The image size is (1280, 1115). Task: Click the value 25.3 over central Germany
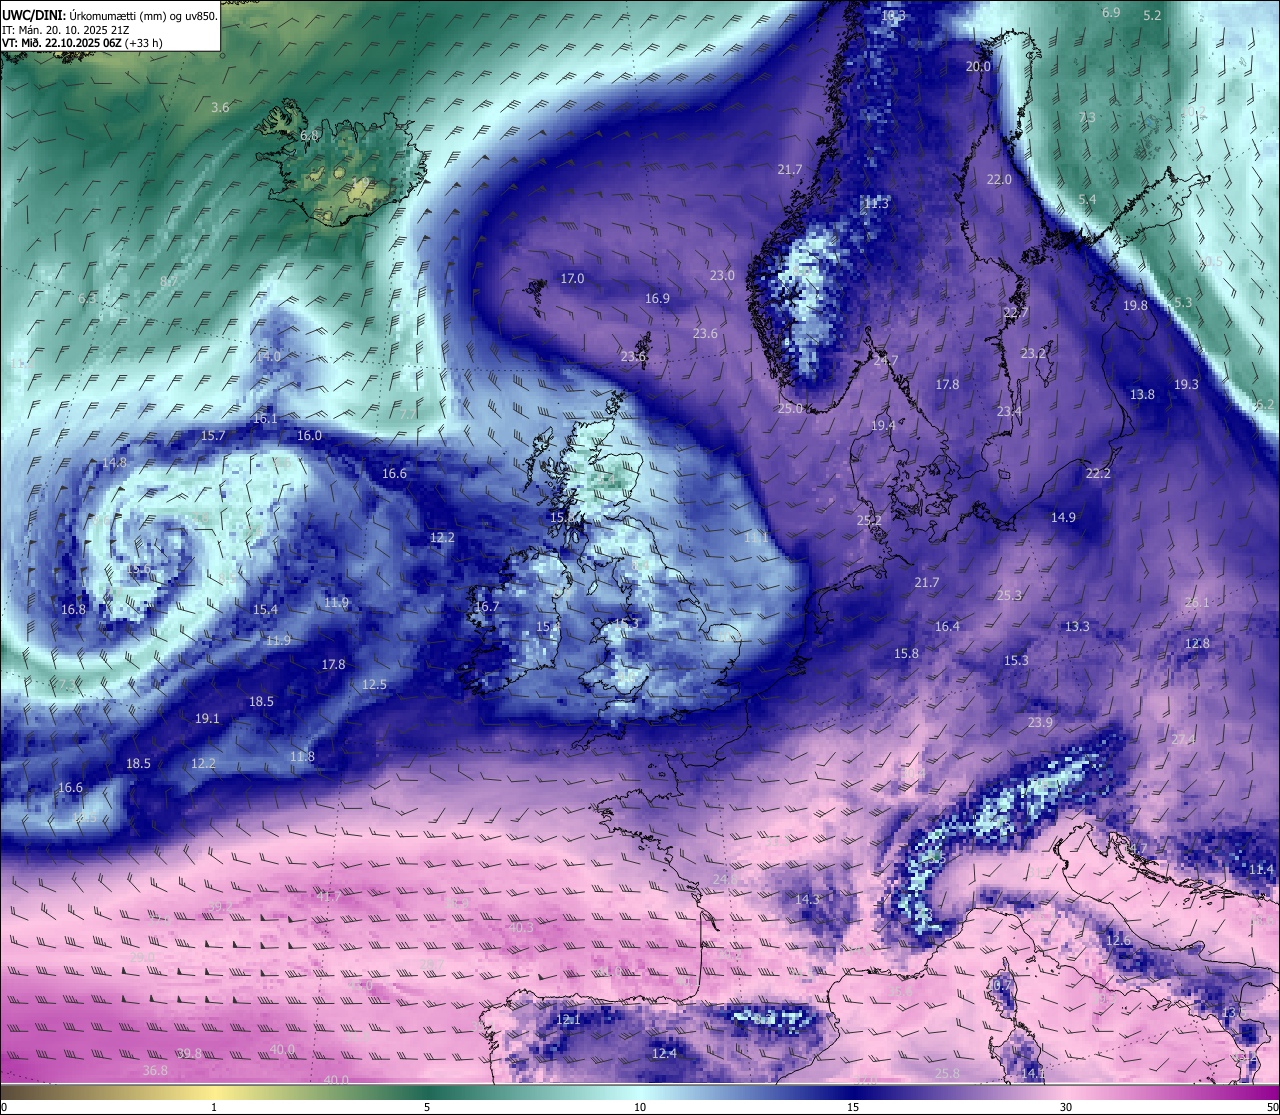pyautogui.click(x=1009, y=595)
